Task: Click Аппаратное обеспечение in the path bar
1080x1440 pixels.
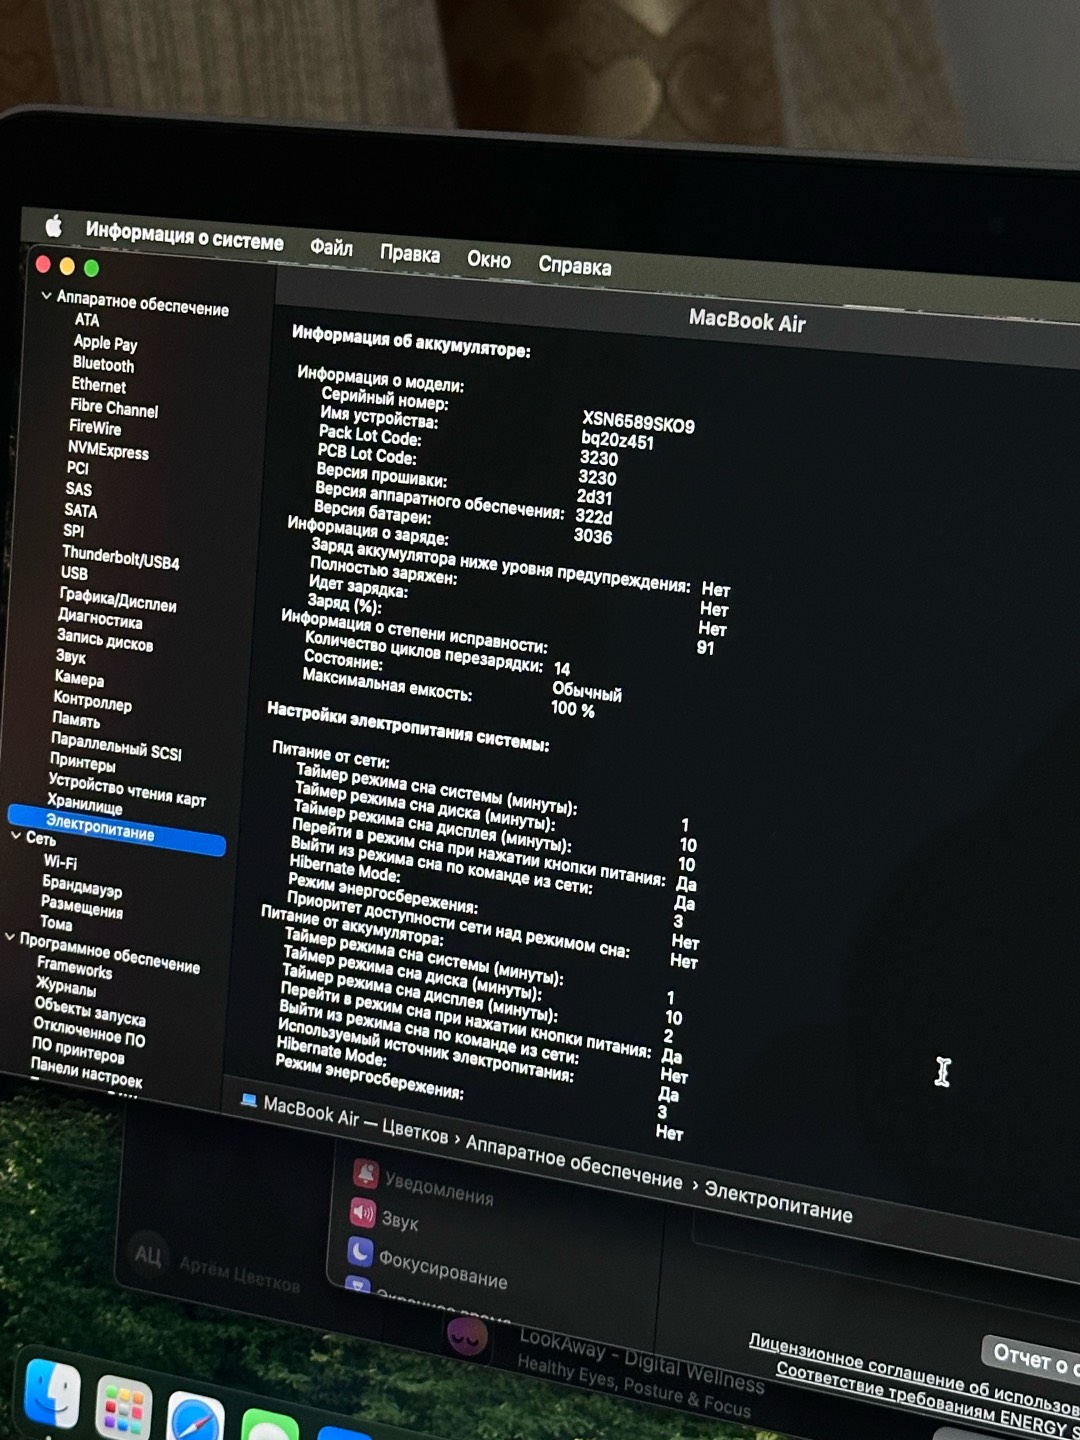Action: (573, 1162)
